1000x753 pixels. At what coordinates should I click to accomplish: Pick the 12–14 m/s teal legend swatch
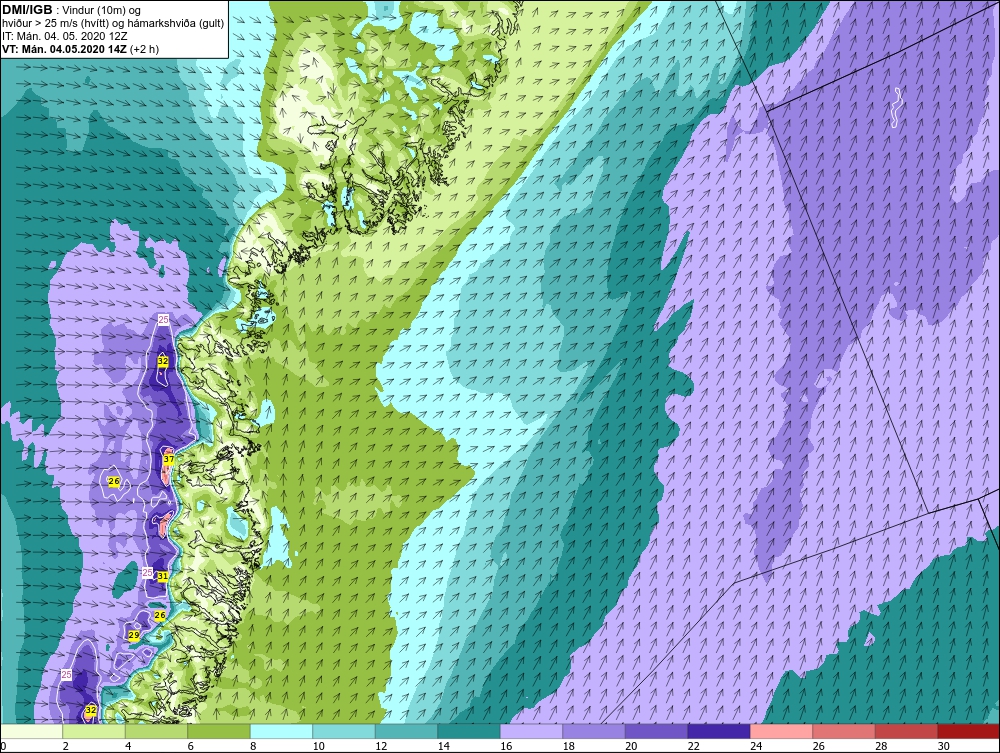406,731
